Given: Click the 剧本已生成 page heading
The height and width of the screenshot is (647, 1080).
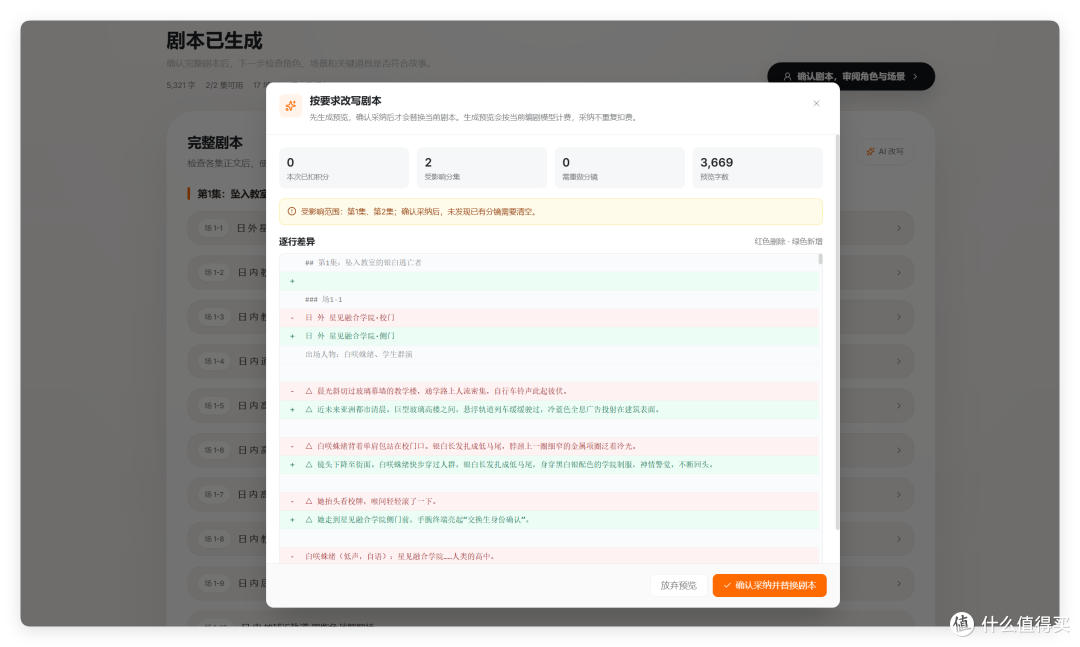Looking at the screenshot, I should [x=214, y=41].
